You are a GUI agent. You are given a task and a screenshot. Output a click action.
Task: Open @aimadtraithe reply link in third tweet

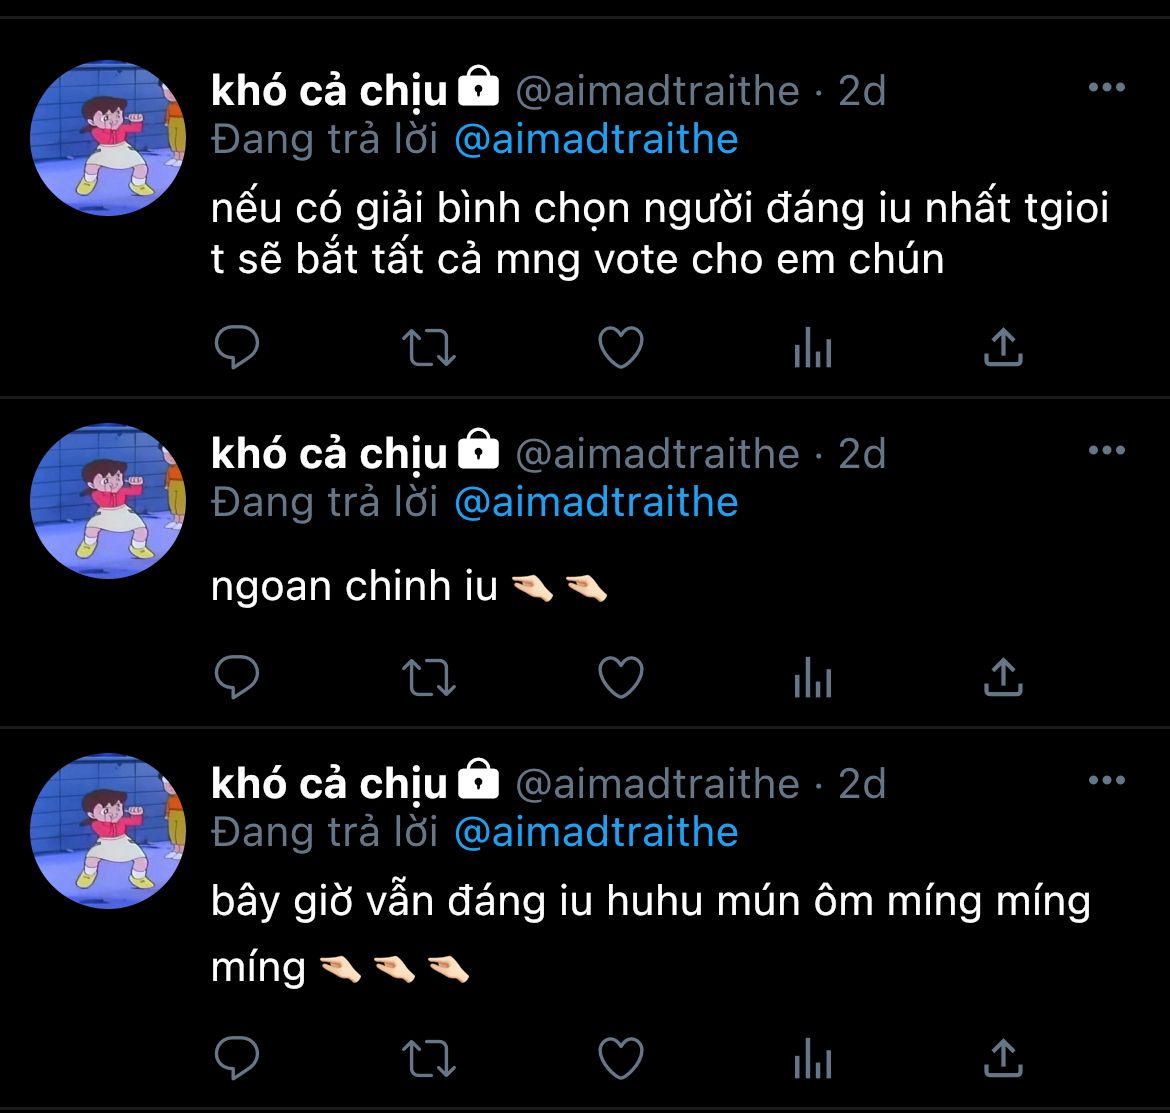(596, 833)
